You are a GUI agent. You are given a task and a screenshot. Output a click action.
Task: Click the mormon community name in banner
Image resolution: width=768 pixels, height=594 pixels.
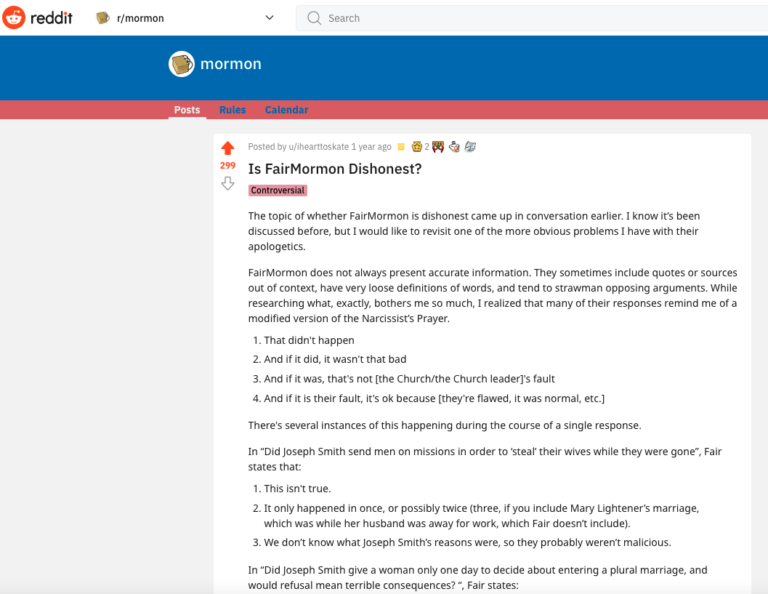pos(231,64)
